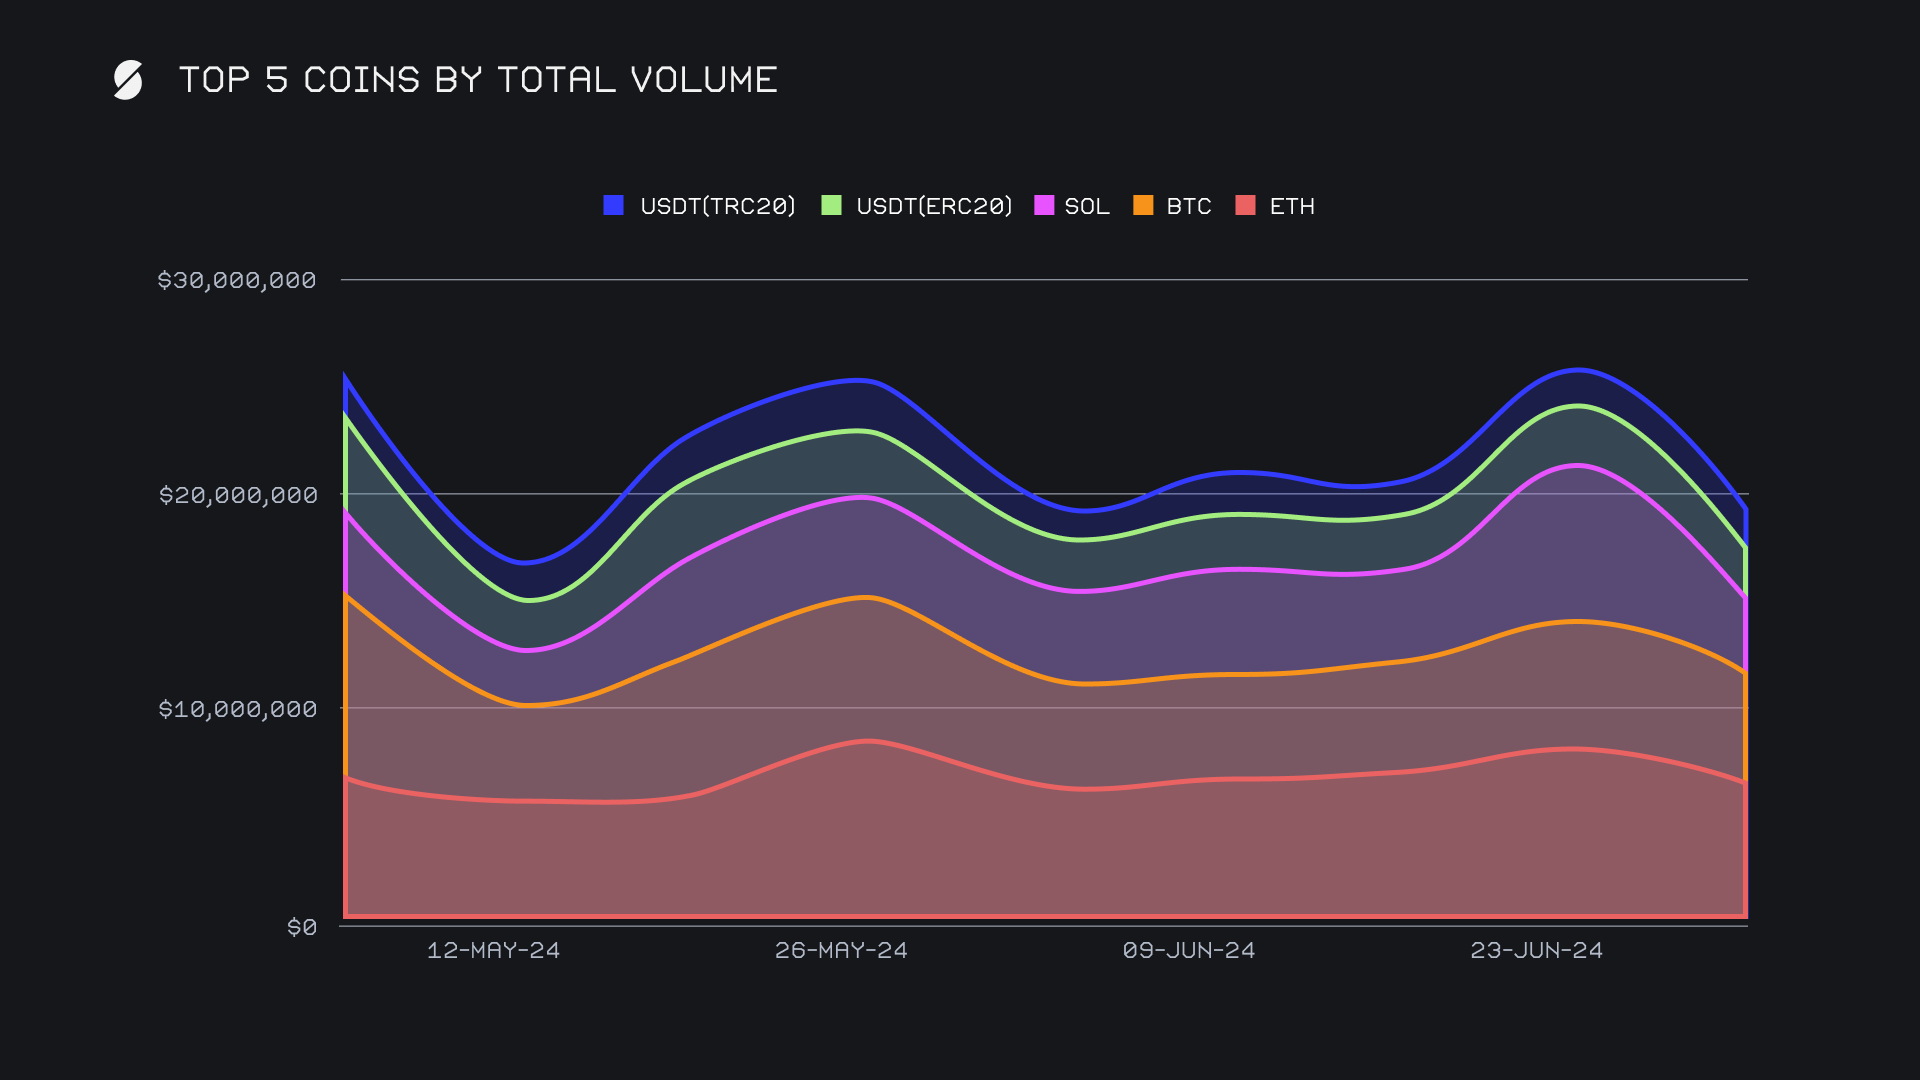Click the green USDT(ERC20) legend swatch
The width and height of the screenshot is (1920, 1080).
(831, 205)
